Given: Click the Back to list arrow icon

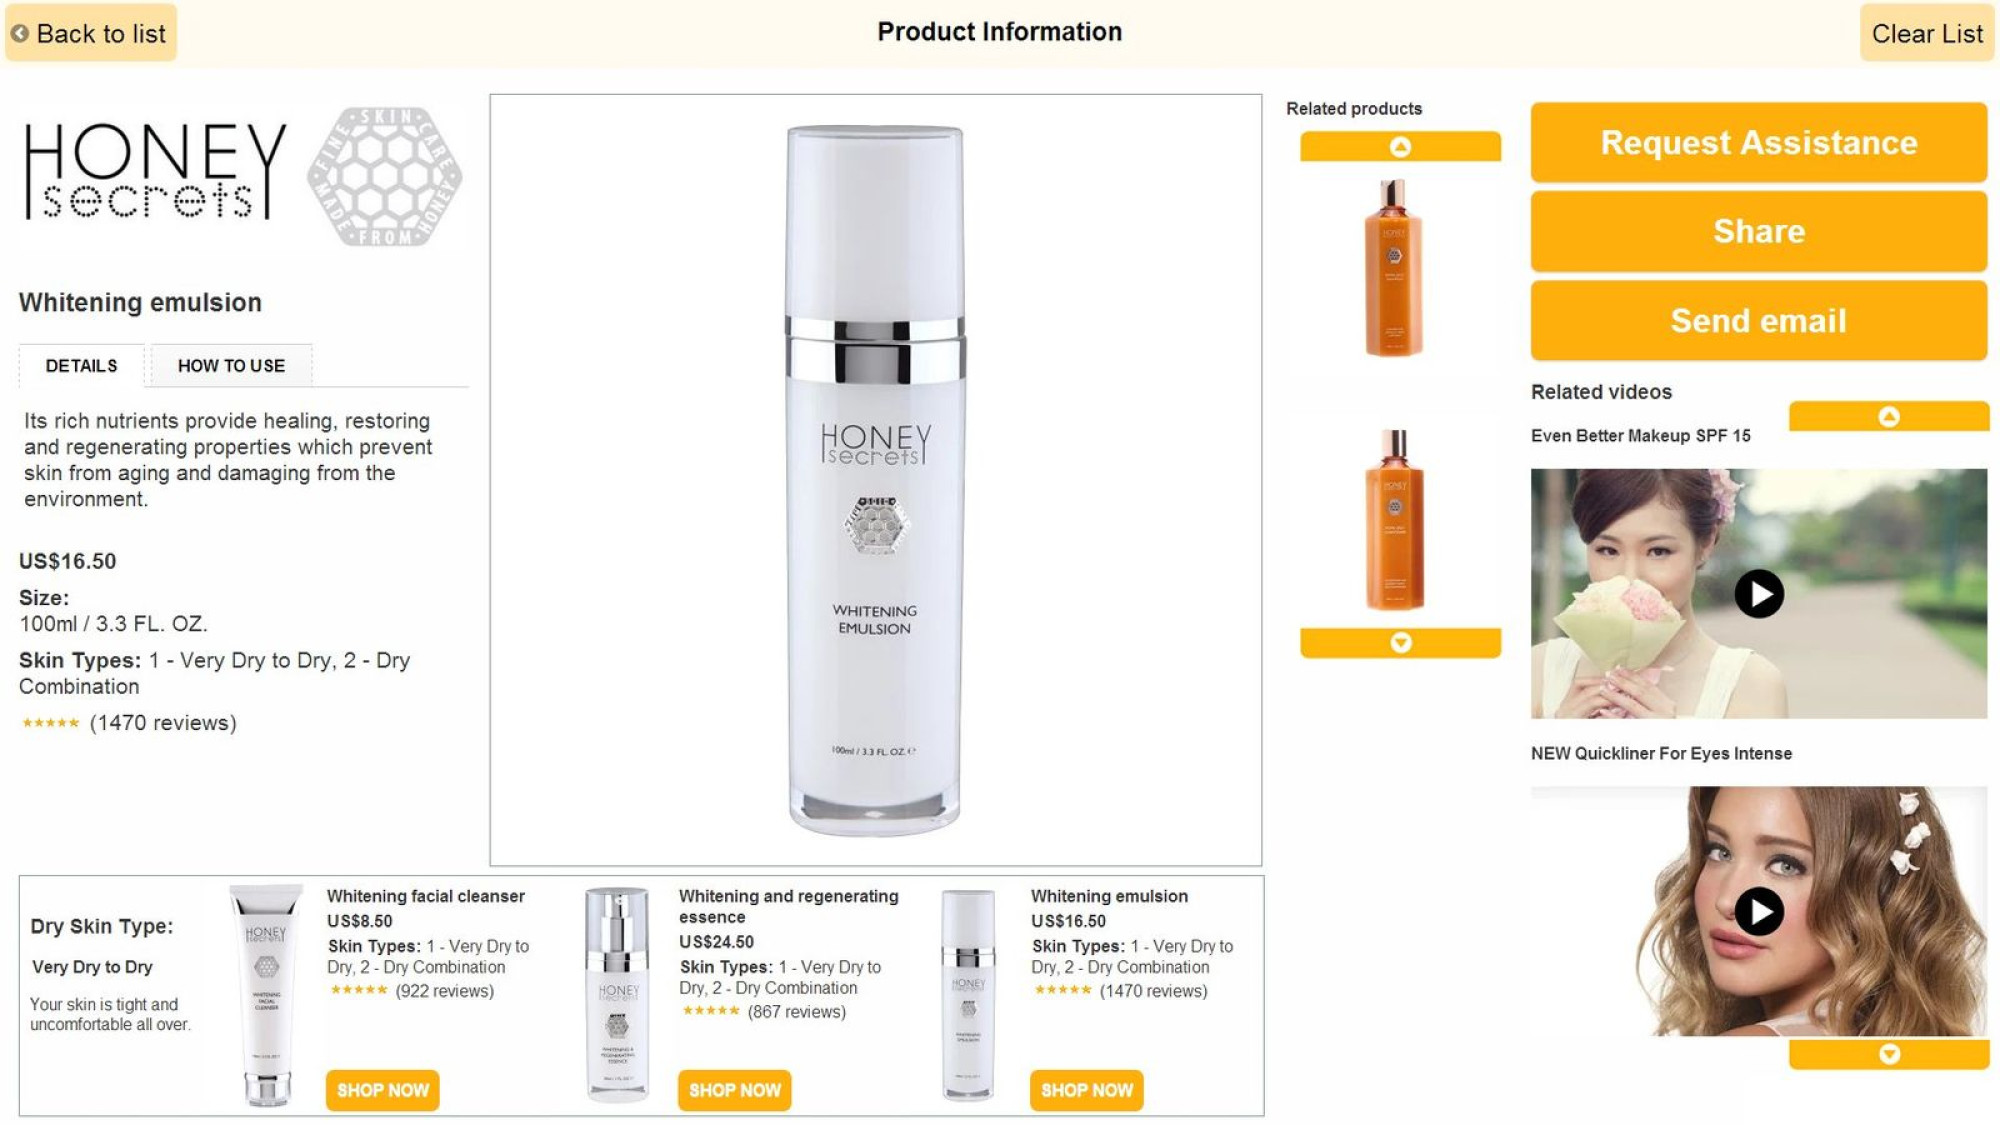Looking at the screenshot, I should (20, 33).
